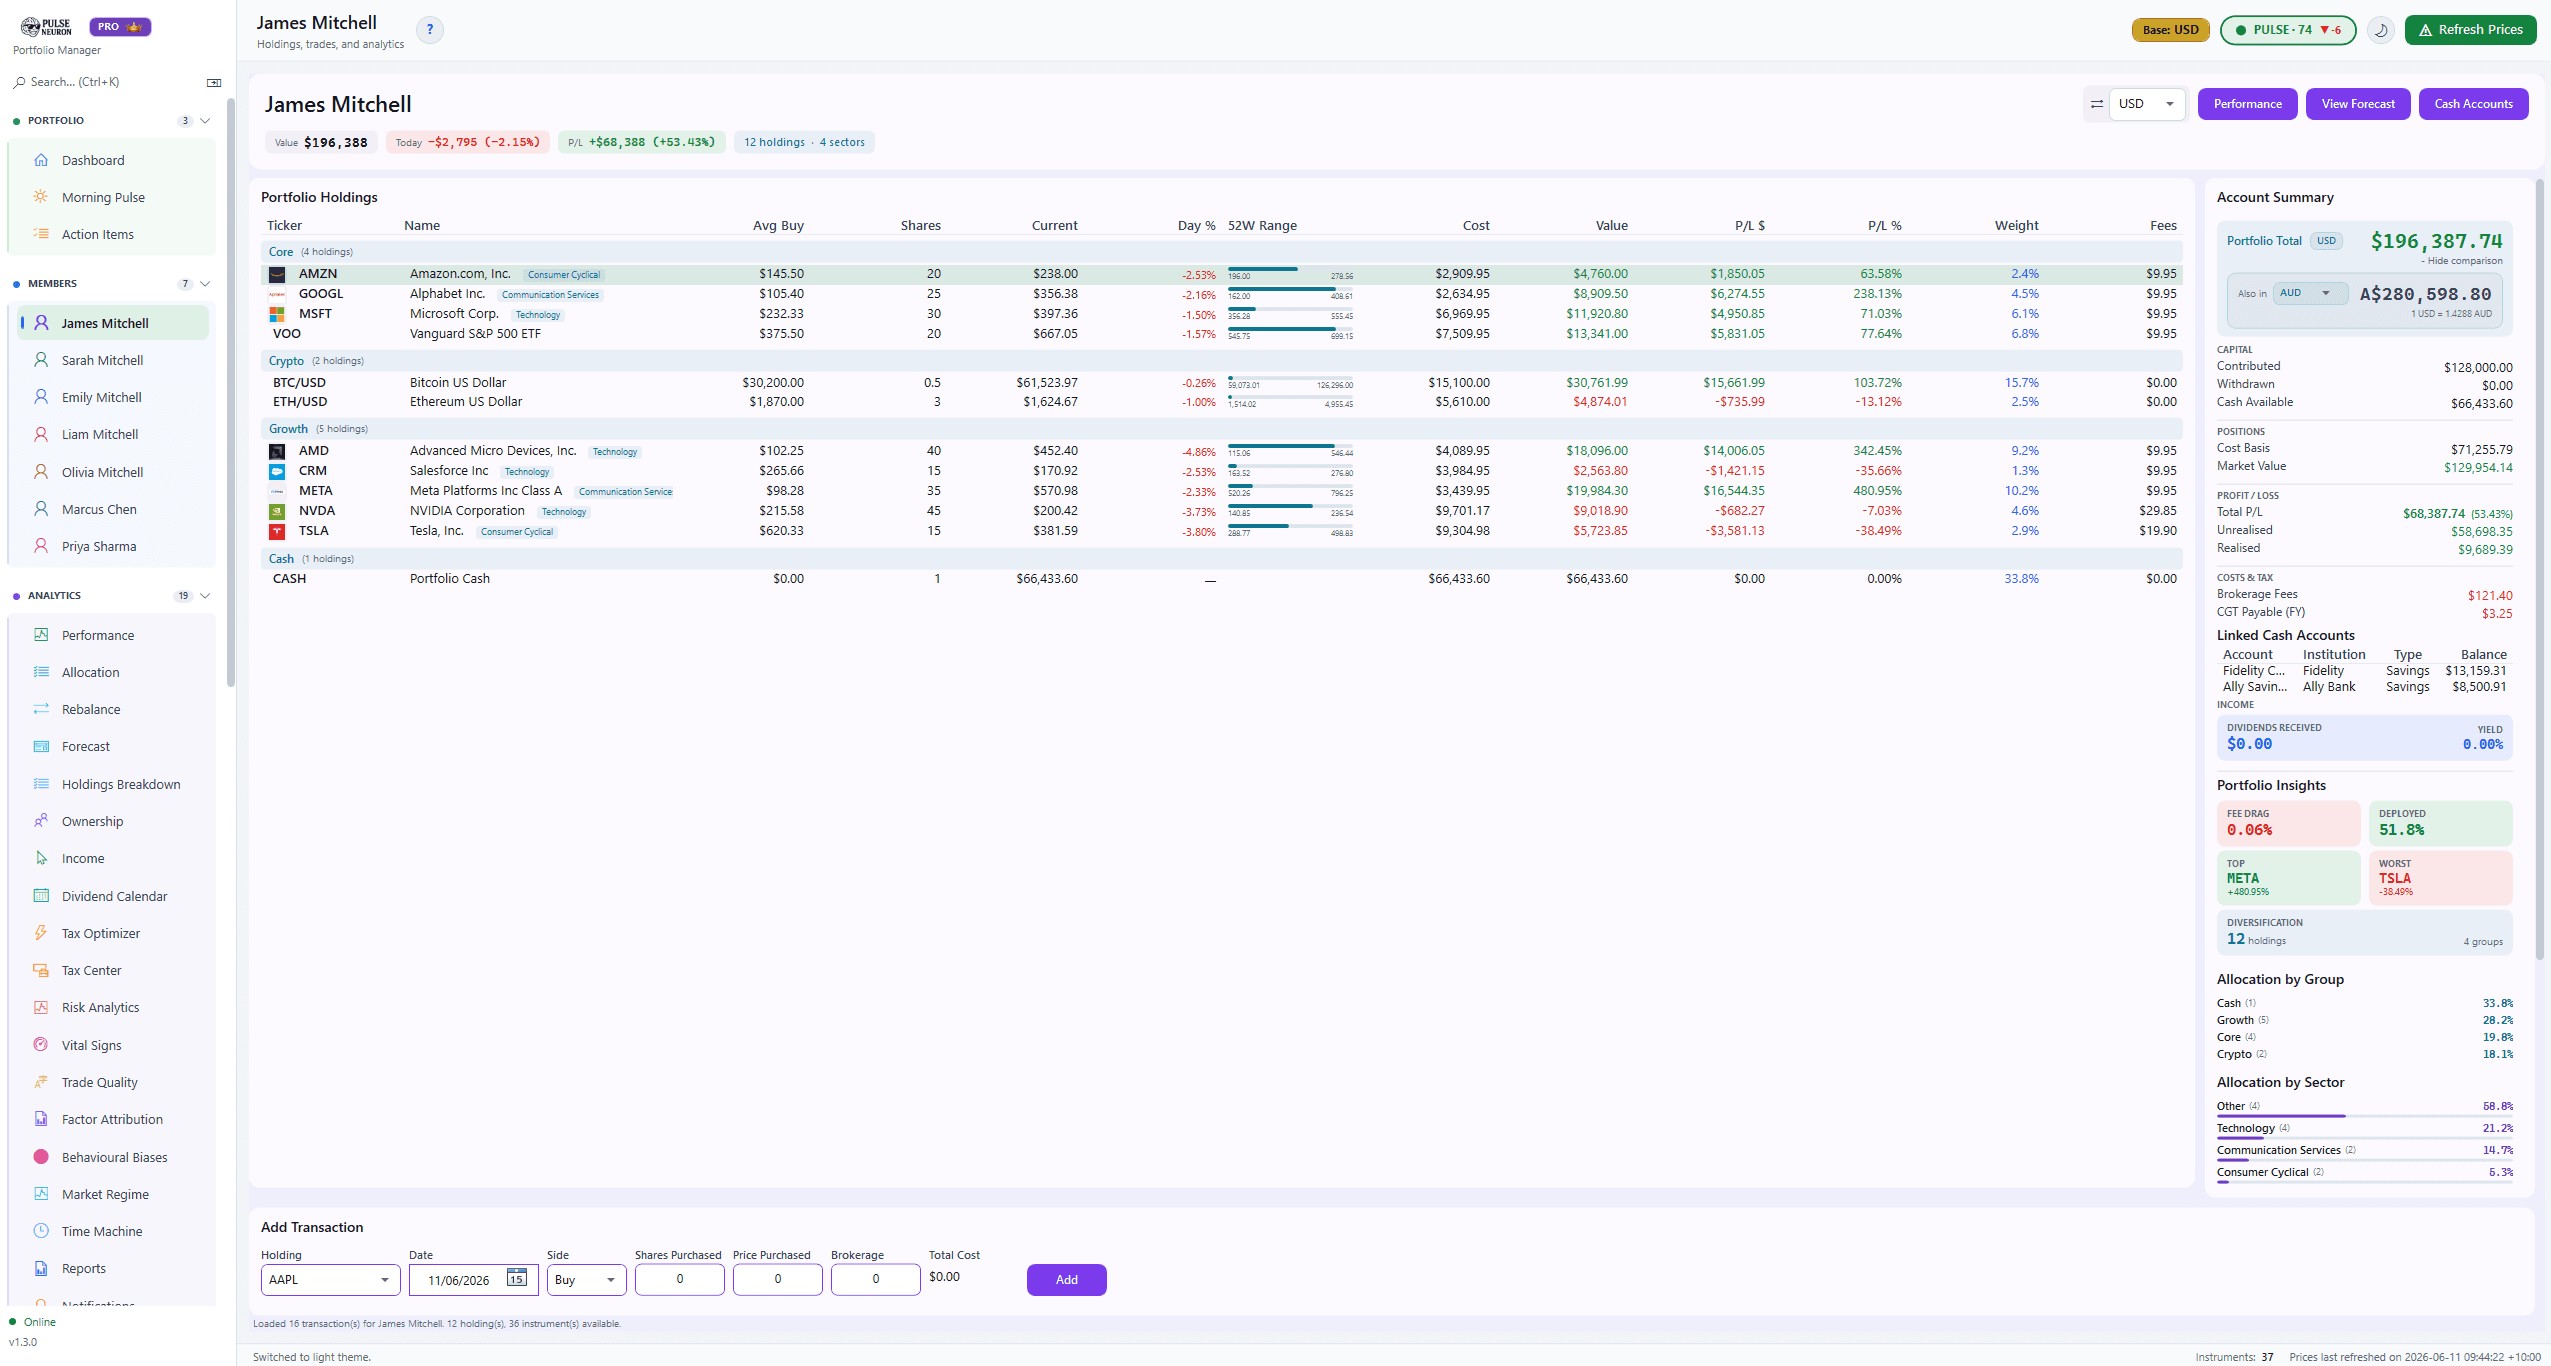Image resolution: width=2551 pixels, height=1366 pixels.
Task: Click the BTC/USD row ticker
Action: (300, 382)
